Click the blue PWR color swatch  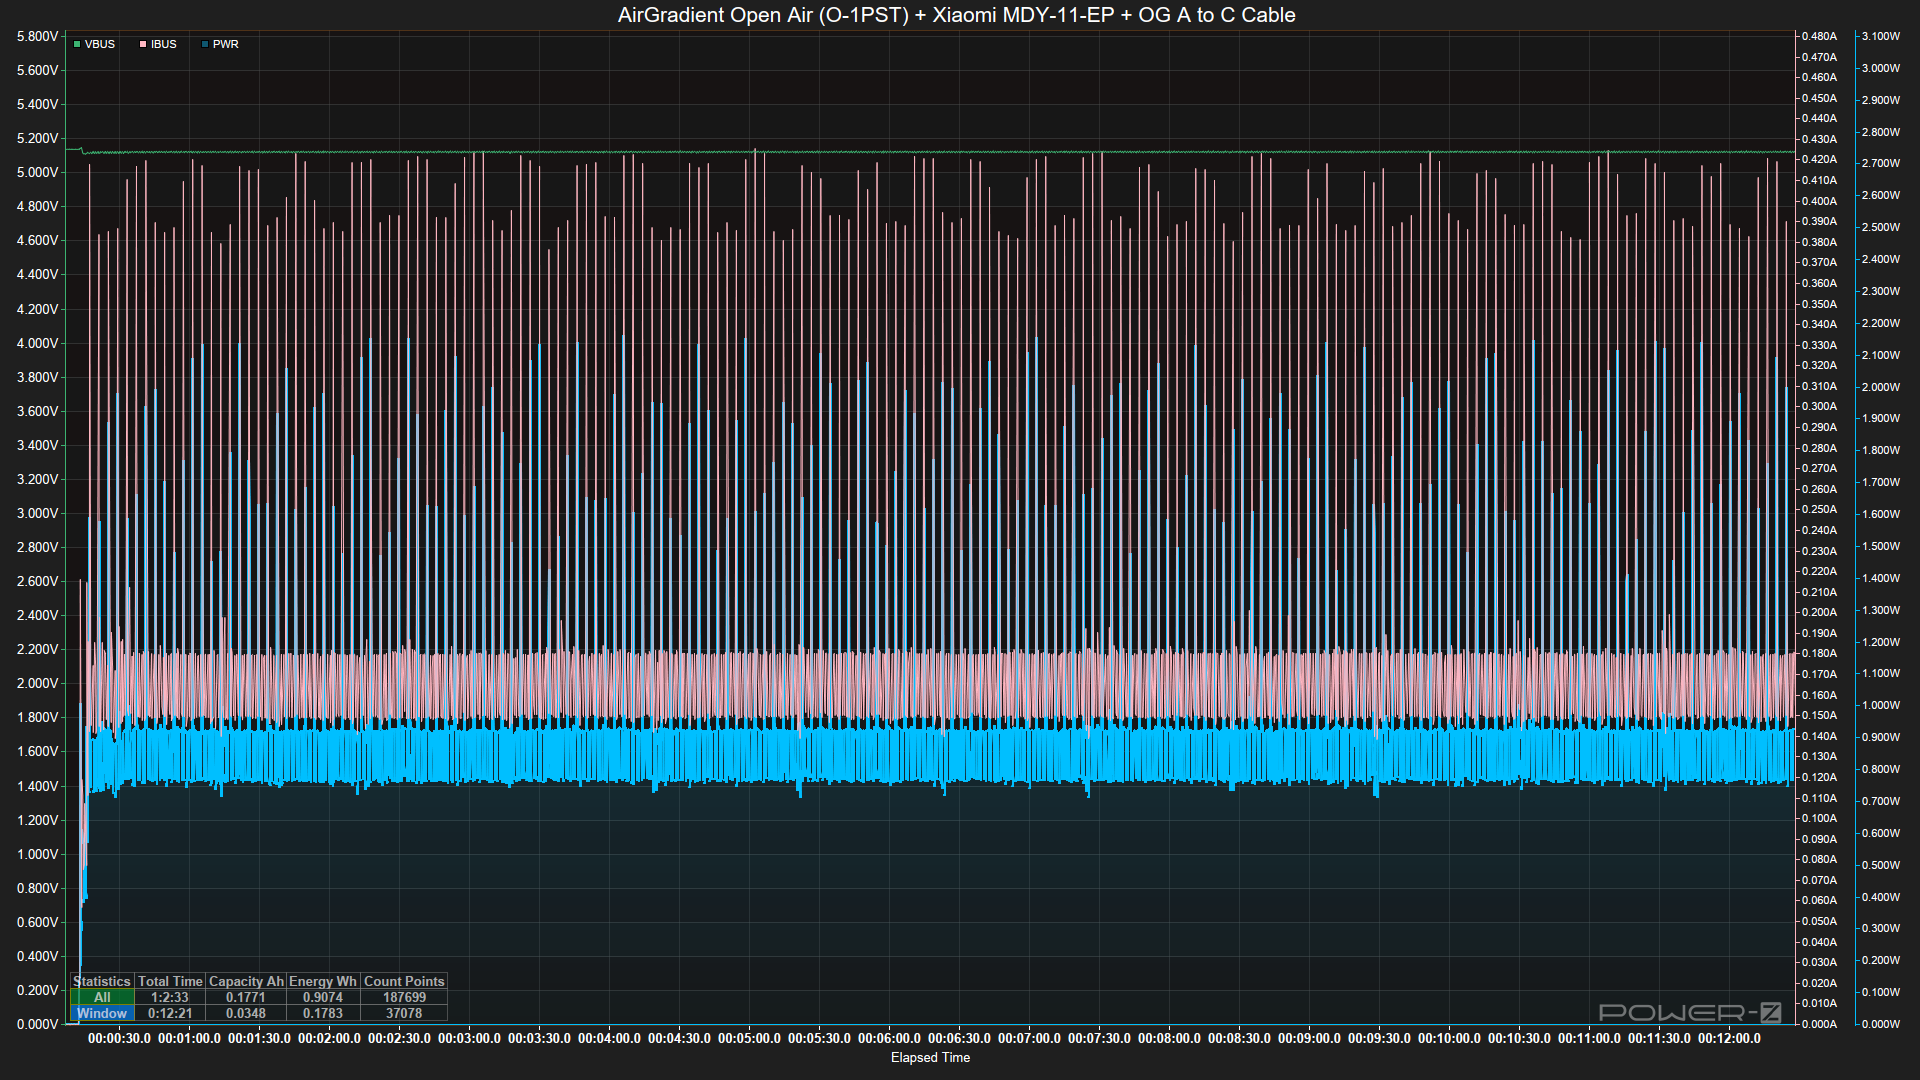coord(205,44)
